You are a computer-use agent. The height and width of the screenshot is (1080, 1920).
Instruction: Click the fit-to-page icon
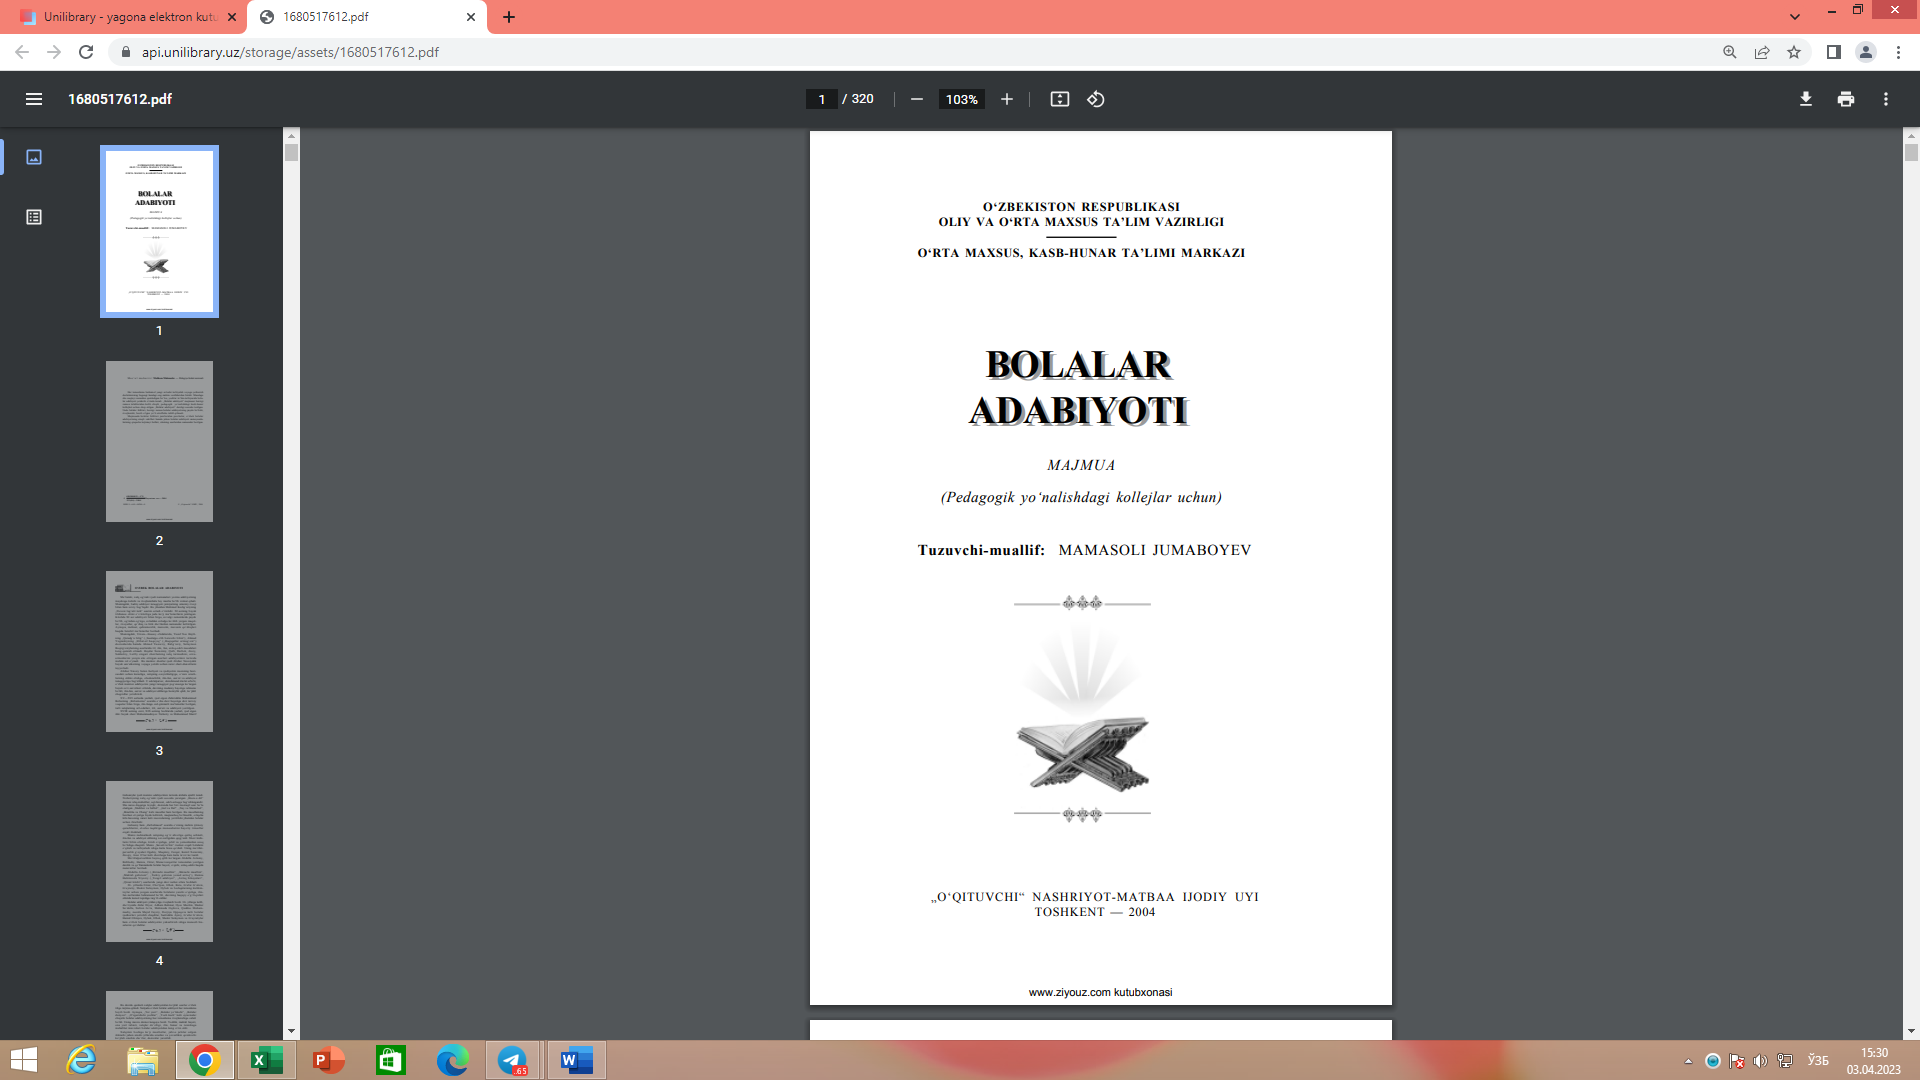(x=1059, y=99)
